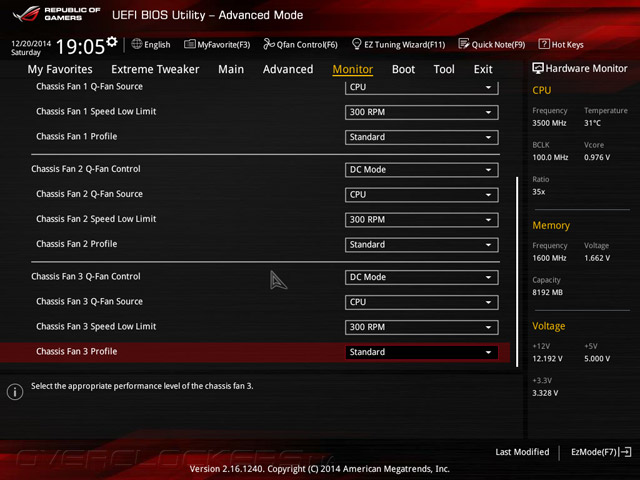Click the Republic of Gamers logo

pos(57,14)
